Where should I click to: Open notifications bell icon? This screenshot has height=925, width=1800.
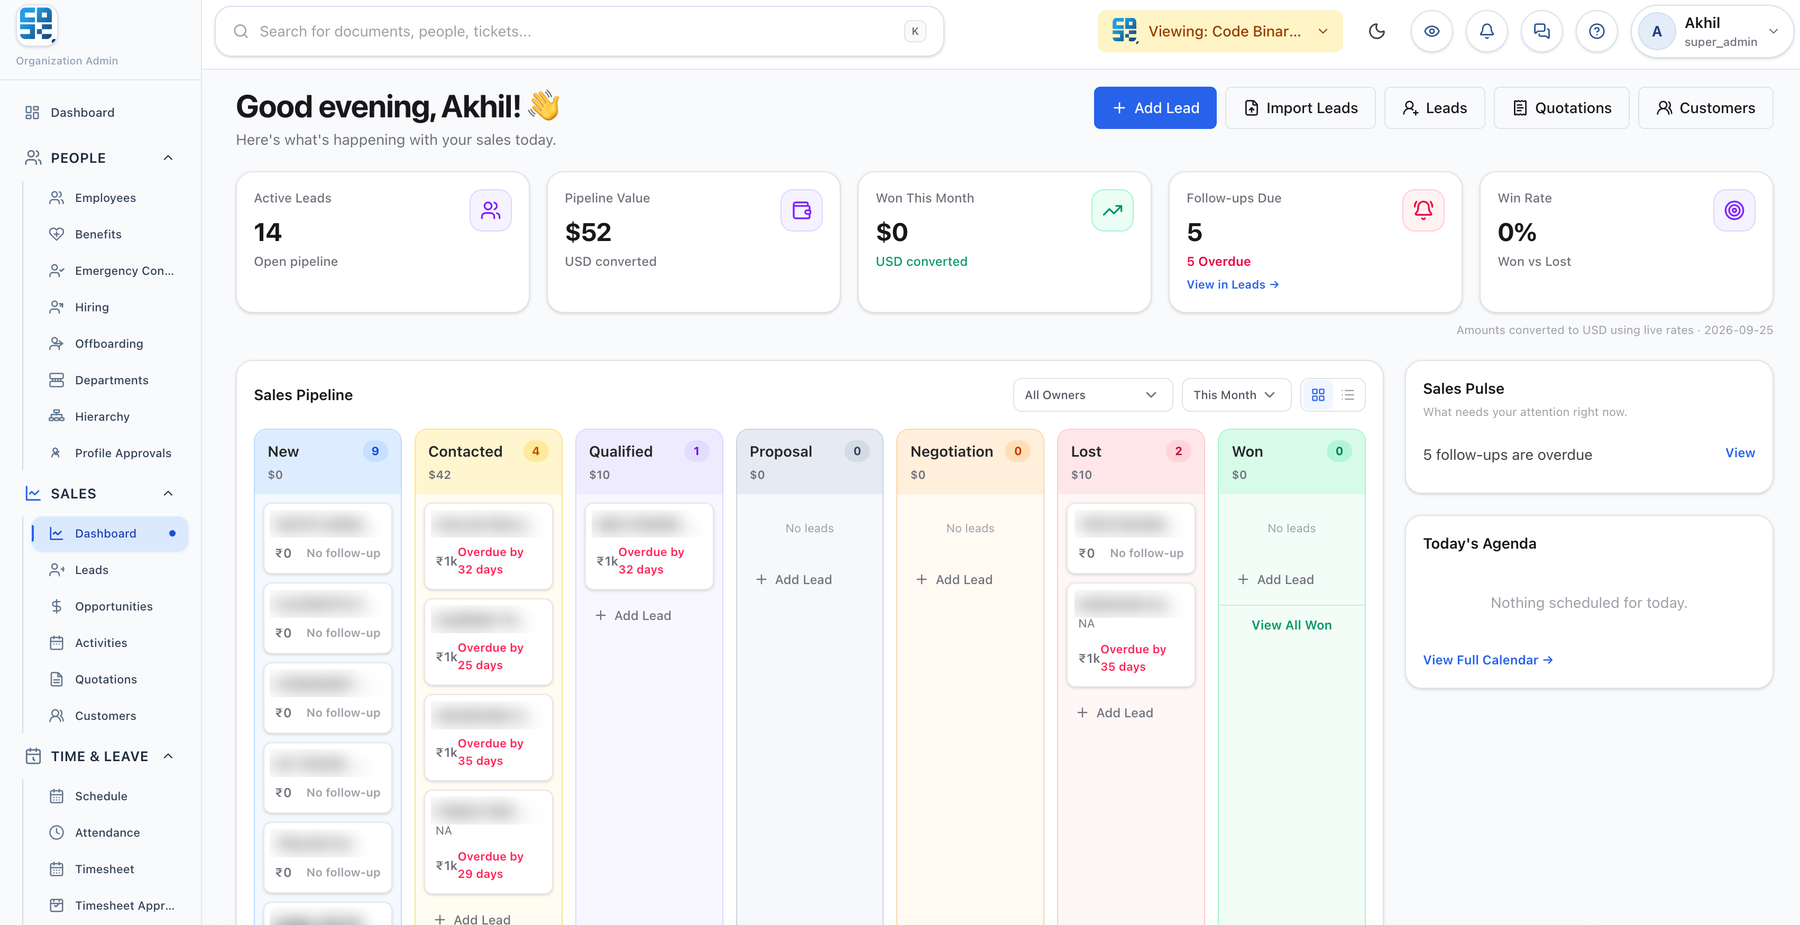click(x=1487, y=31)
